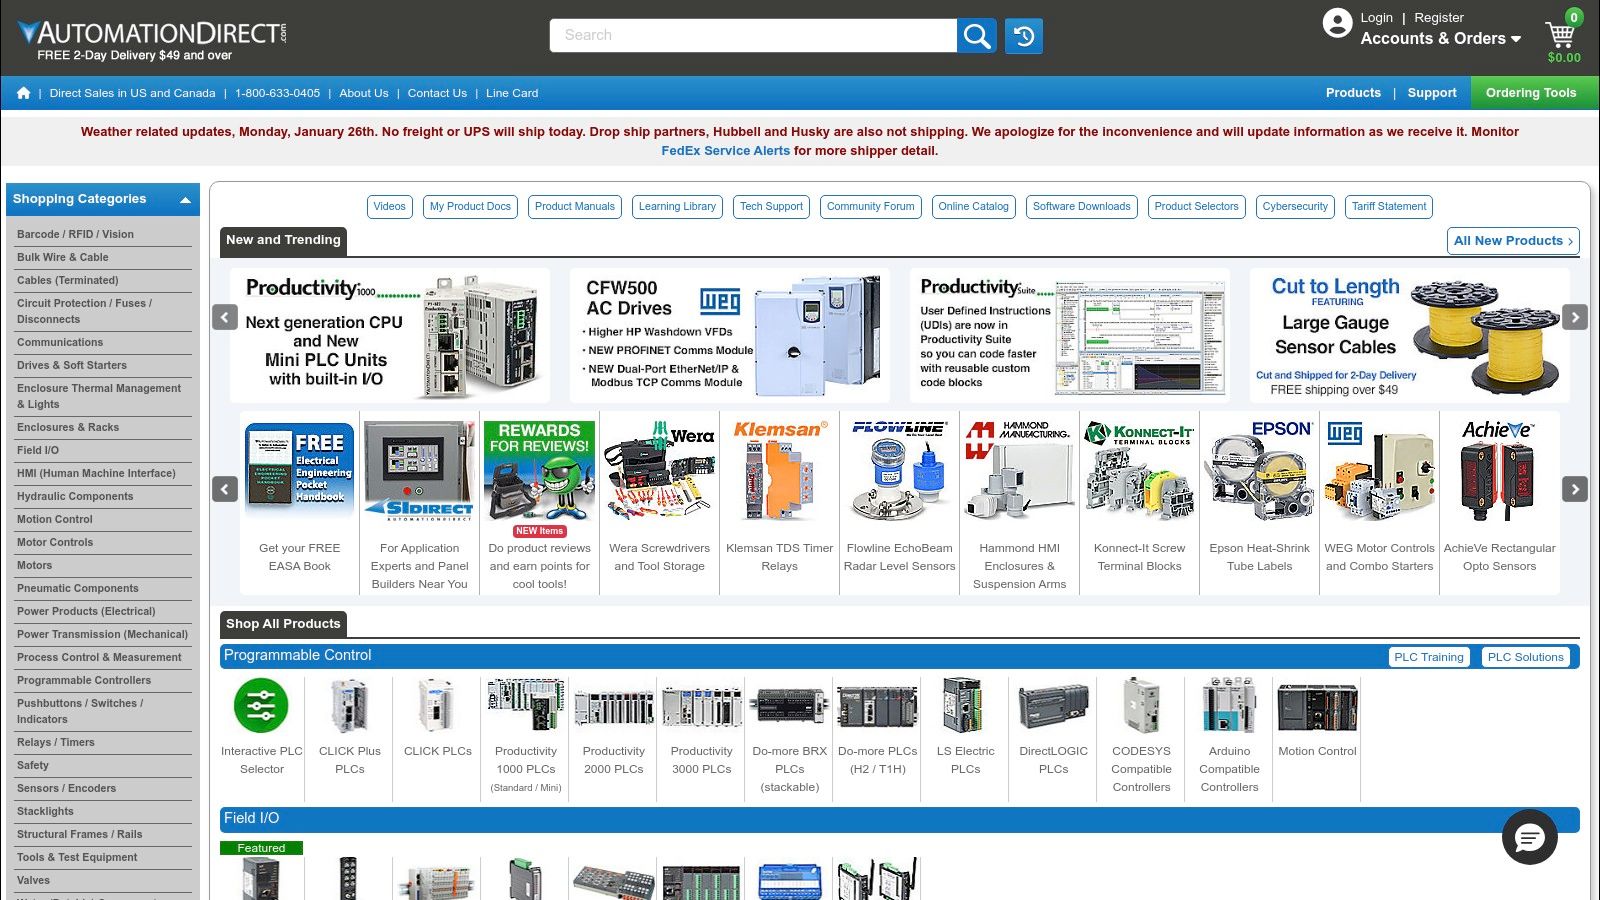Follow the FedEx Service Alerts link
1600x900 pixels.
tap(725, 150)
